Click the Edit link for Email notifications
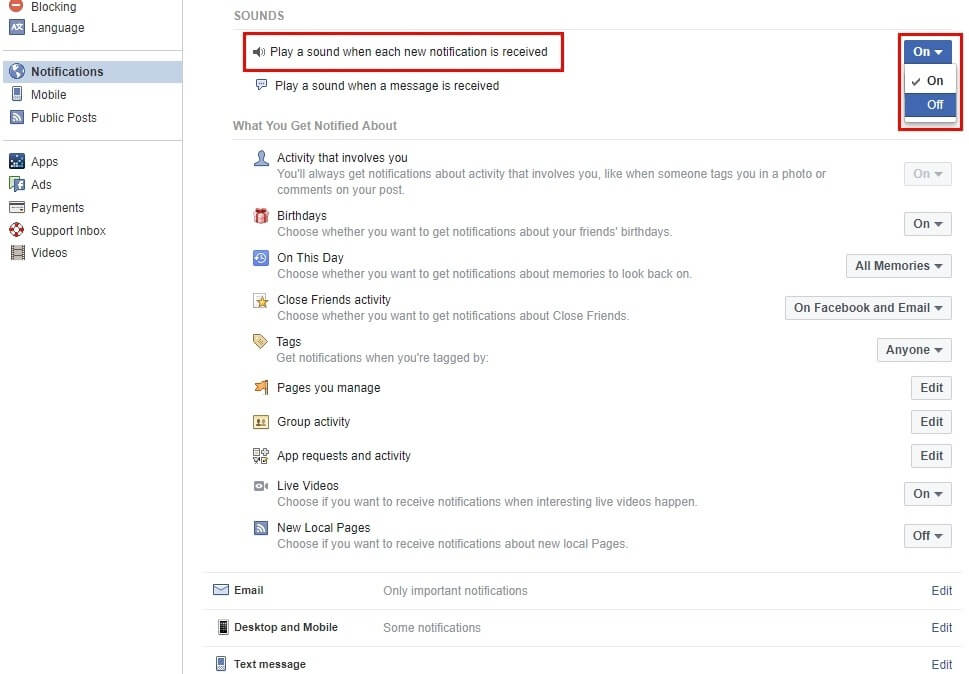 (x=941, y=591)
